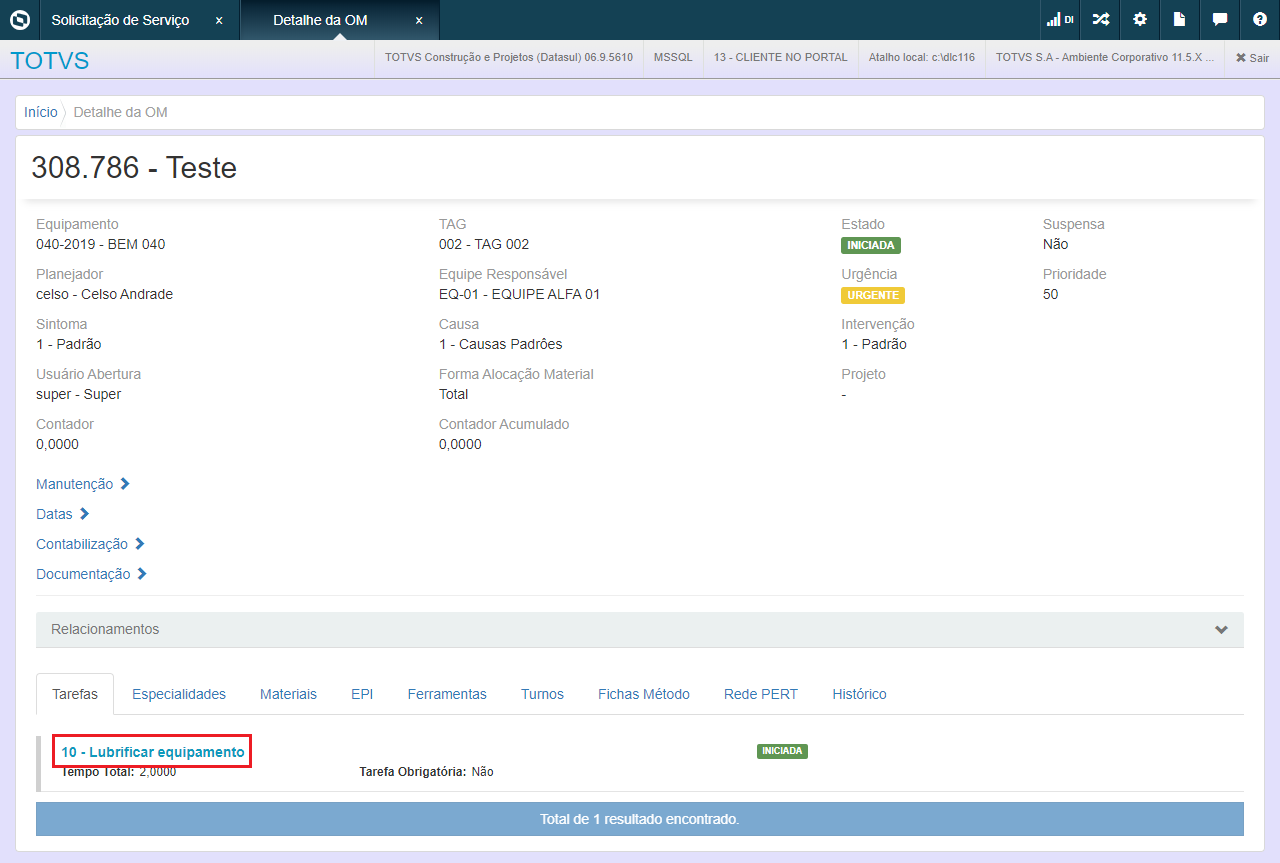Click TOTVS Construção e Projetos header entry
The width and height of the screenshot is (1280, 863).
tap(509, 58)
